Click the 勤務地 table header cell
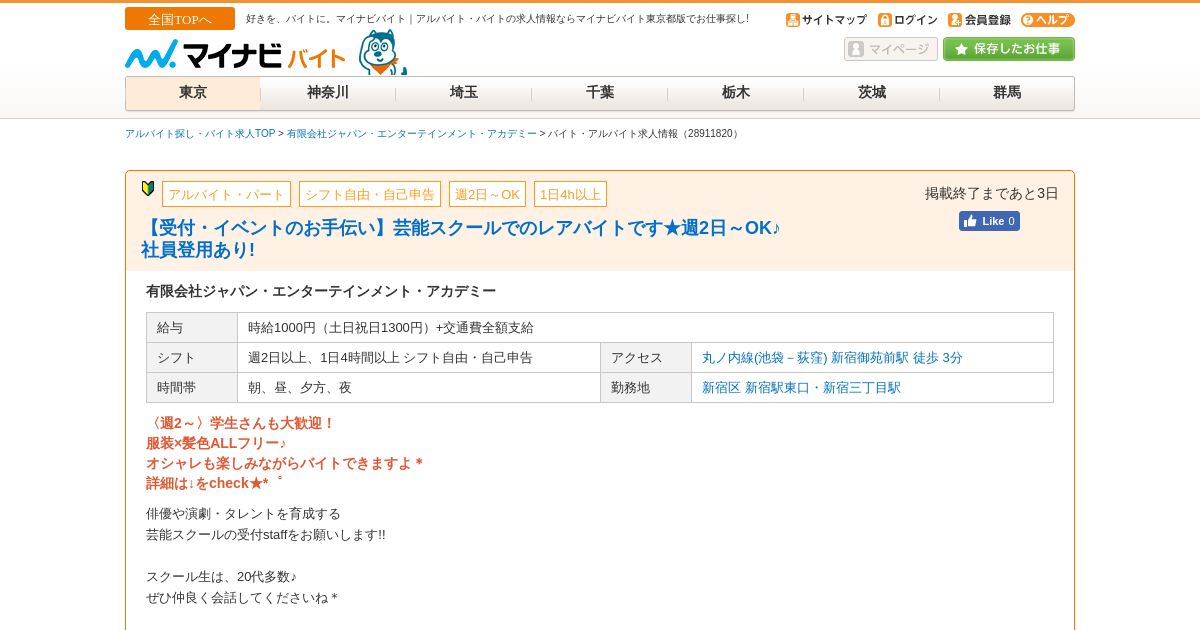1200x630 pixels. coord(646,388)
